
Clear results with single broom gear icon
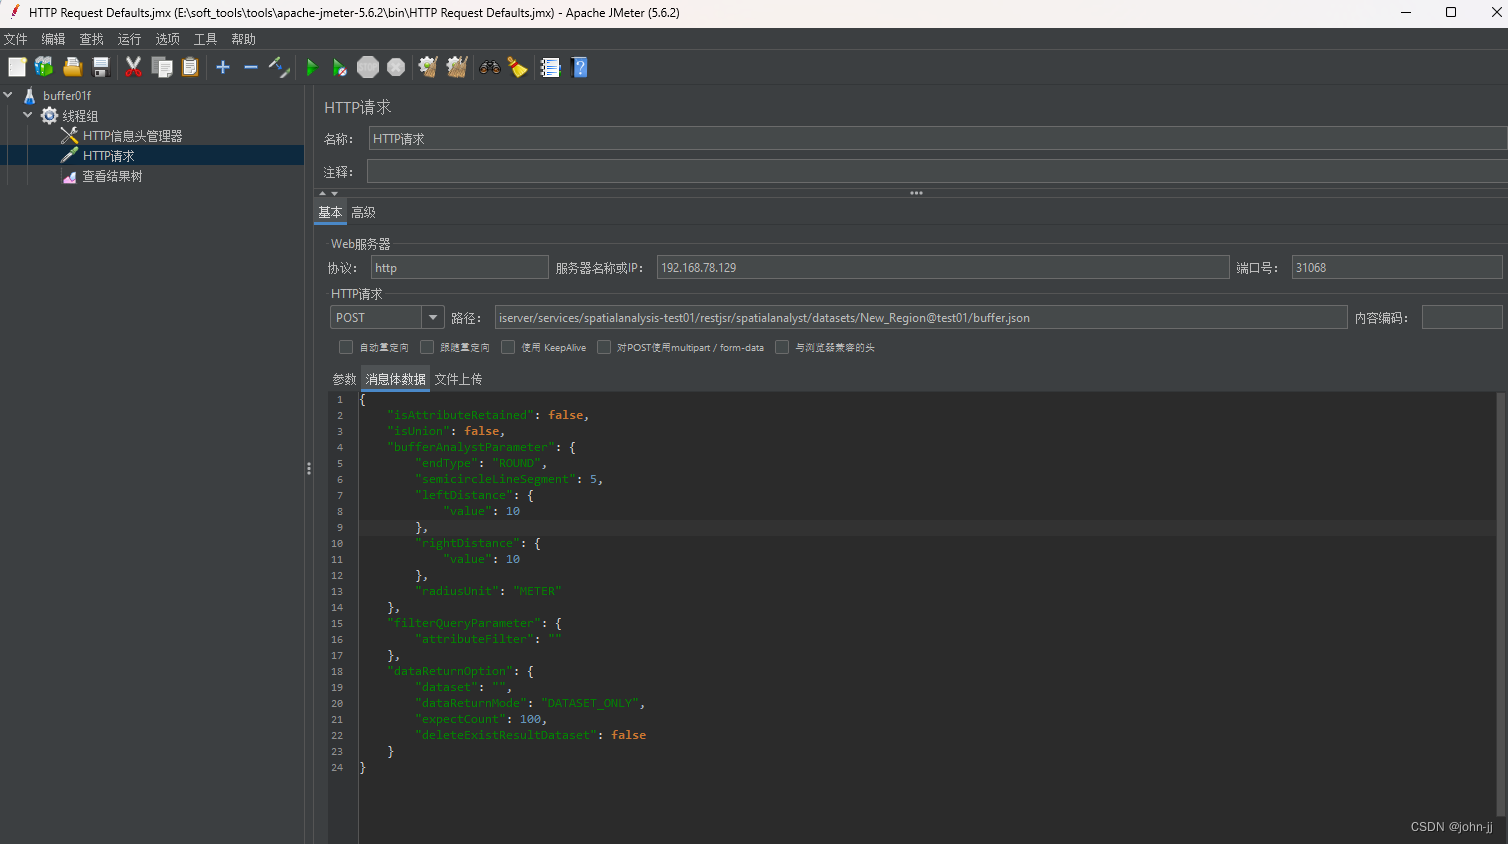click(428, 67)
